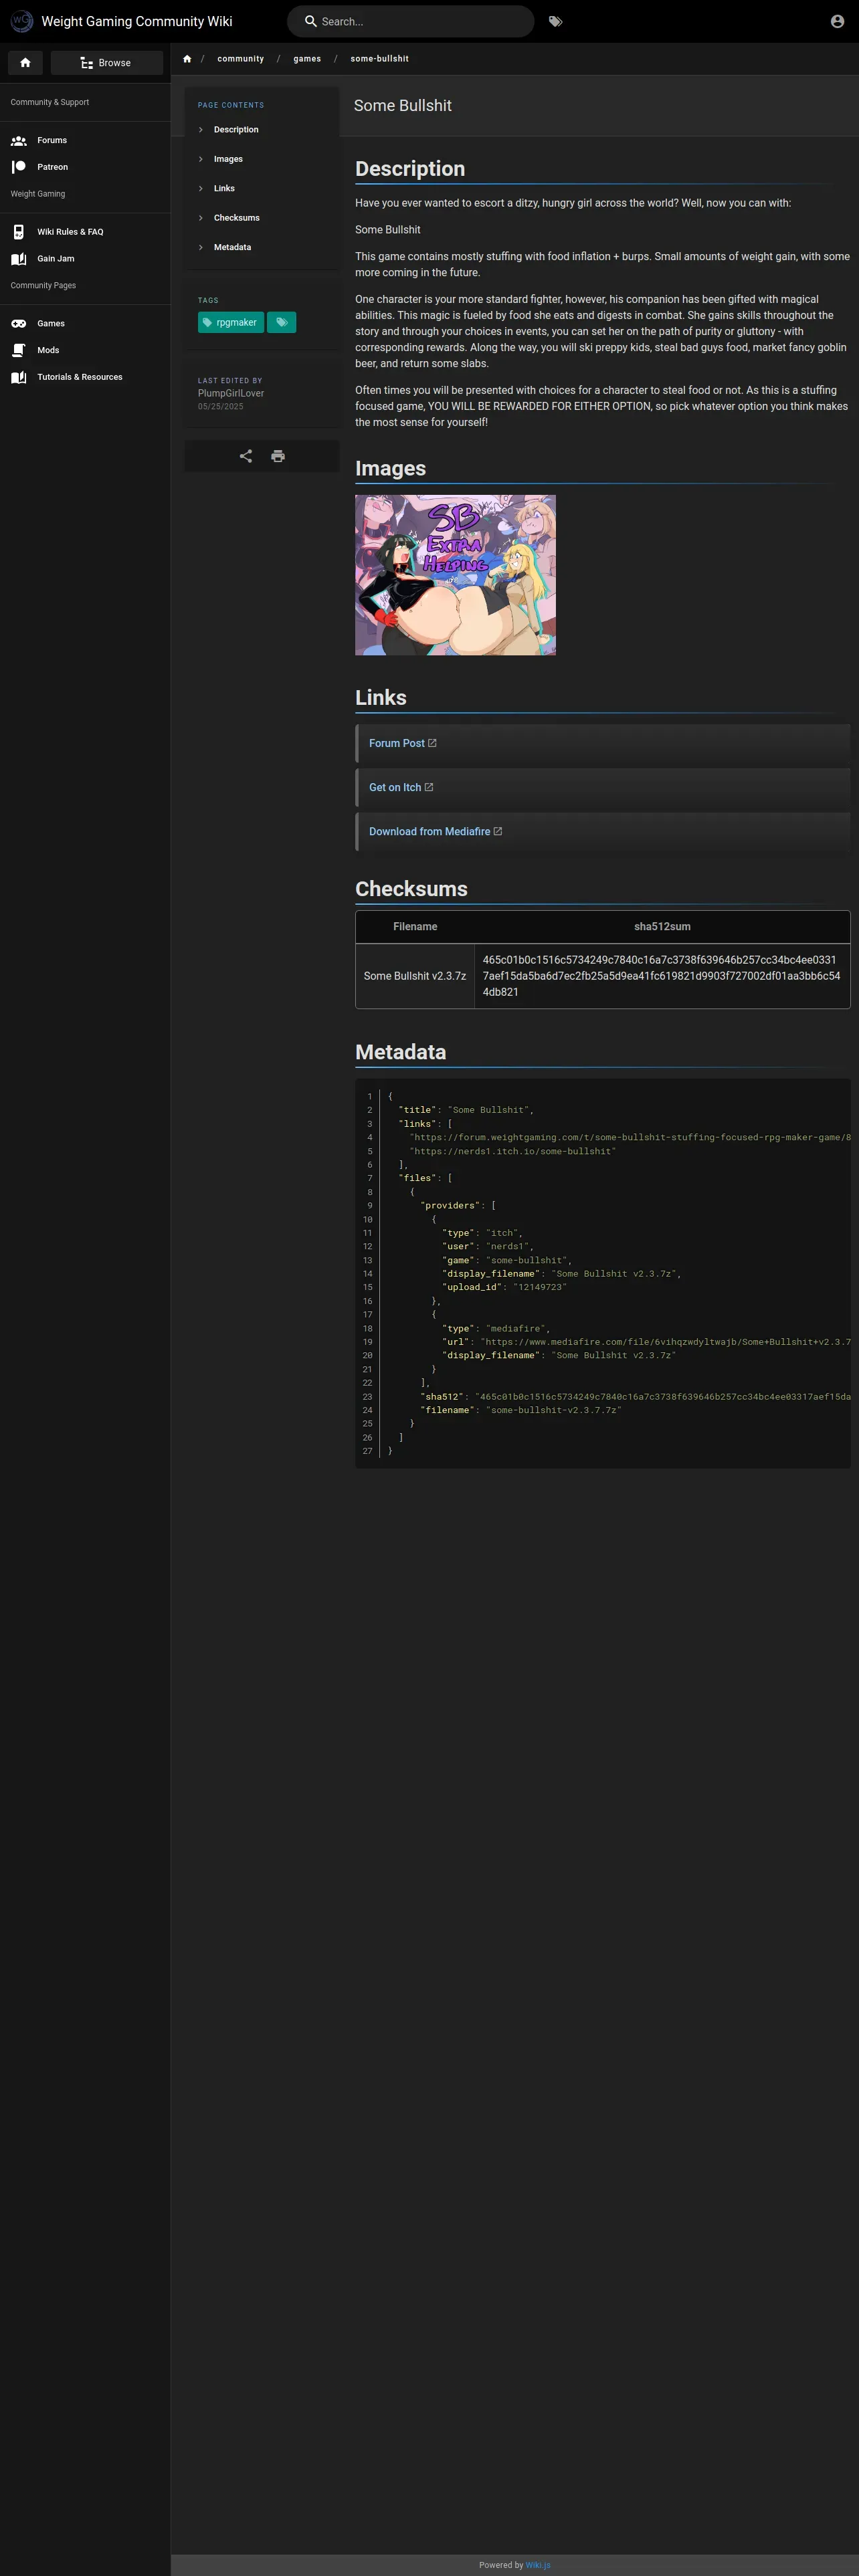Image resolution: width=859 pixels, height=2576 pixels.
Task: Click the home breadcrumb icon
Action: point(187,59)
